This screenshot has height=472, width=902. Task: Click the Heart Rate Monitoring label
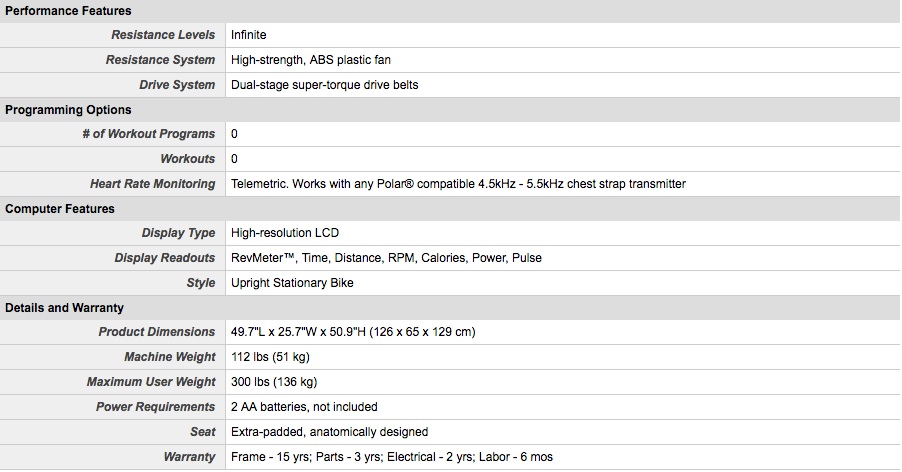152,184
